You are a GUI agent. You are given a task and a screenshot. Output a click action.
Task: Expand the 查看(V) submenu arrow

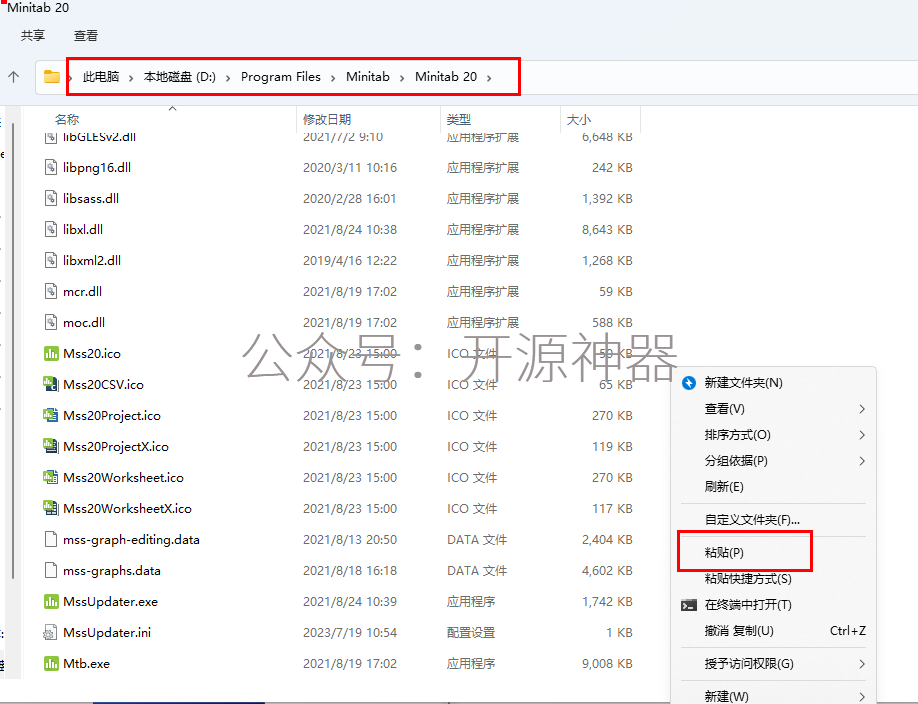tap(862, 409)
